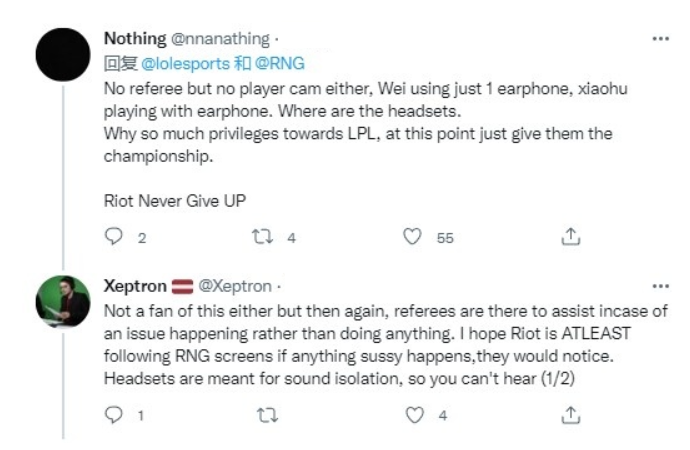Reply to Nothing's tweet
The image size is (690, 450).
click(112, 237)
